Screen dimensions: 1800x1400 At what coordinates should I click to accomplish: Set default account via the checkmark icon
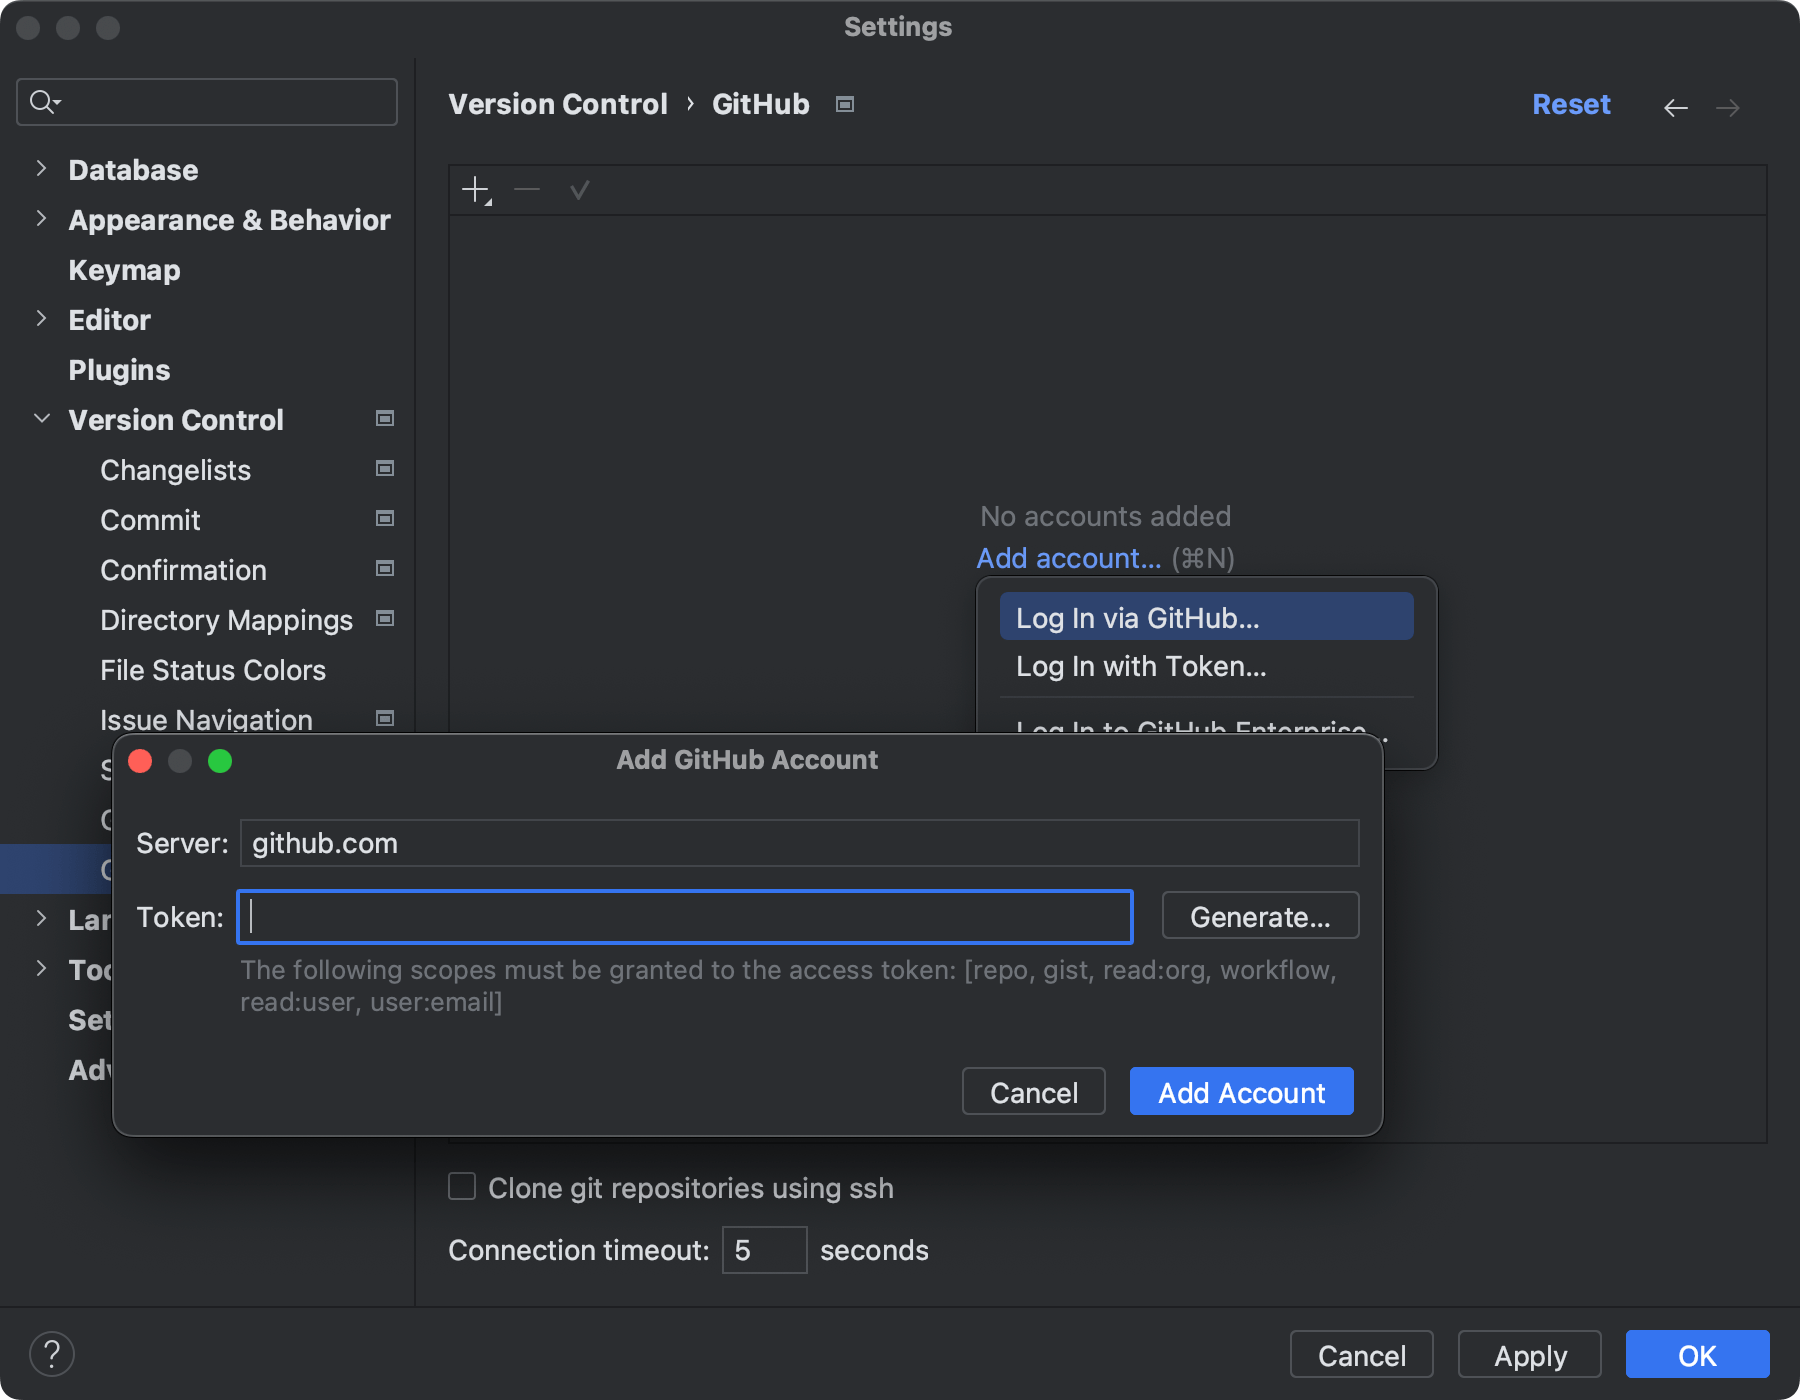click(579, 189)
